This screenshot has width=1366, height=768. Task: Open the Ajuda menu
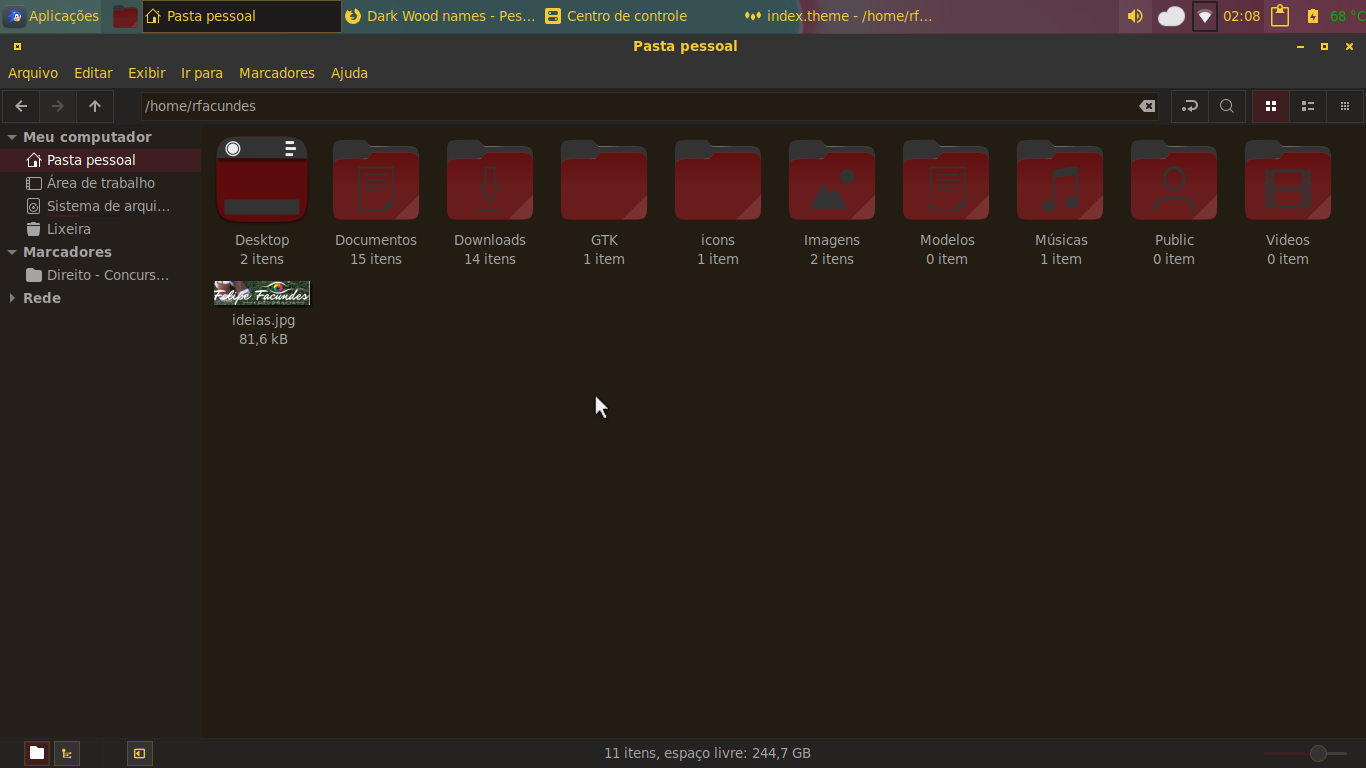point(350,73)
